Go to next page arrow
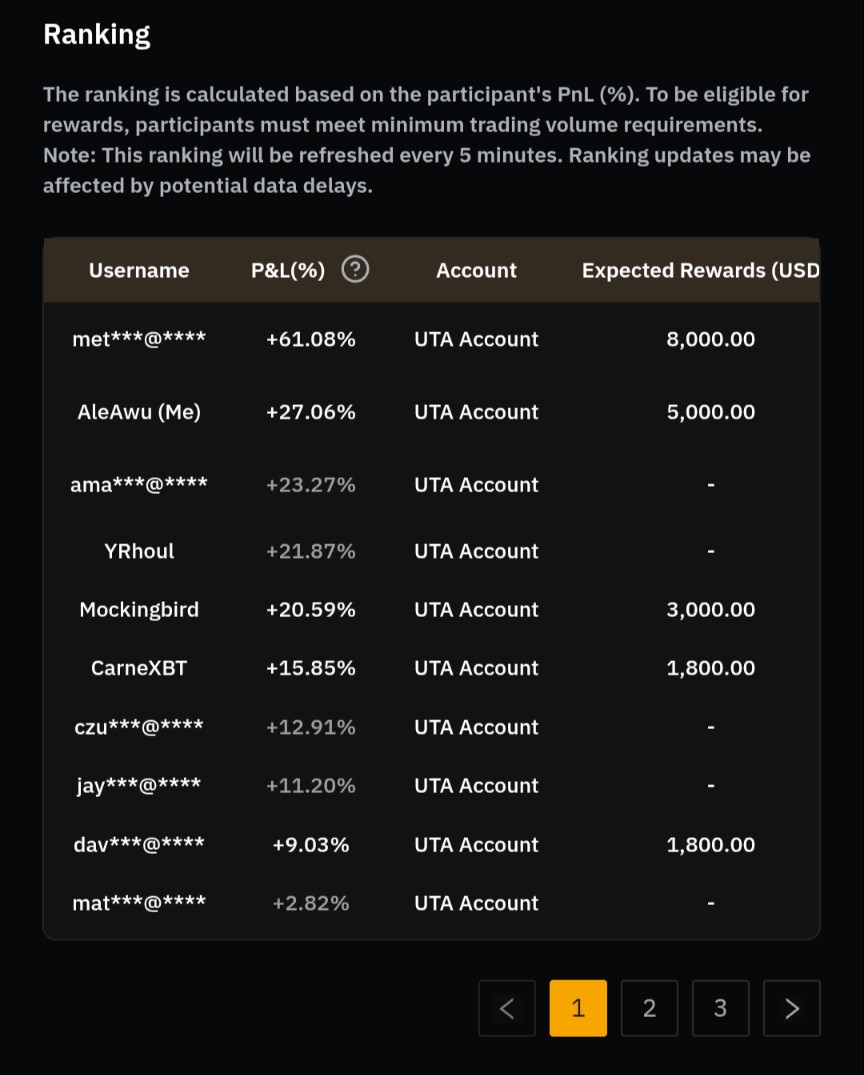864x1075 pixels. (x=792, y=1008)
